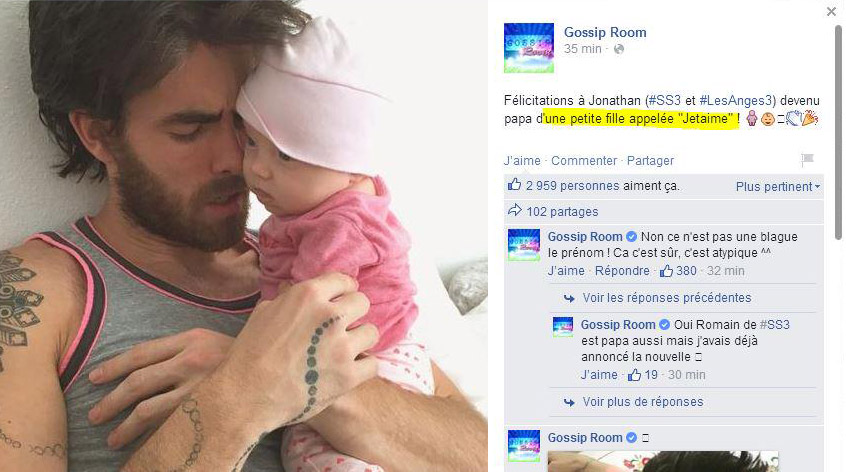
Task: Click the flag report icon on the post
Action: coord(807,160)
